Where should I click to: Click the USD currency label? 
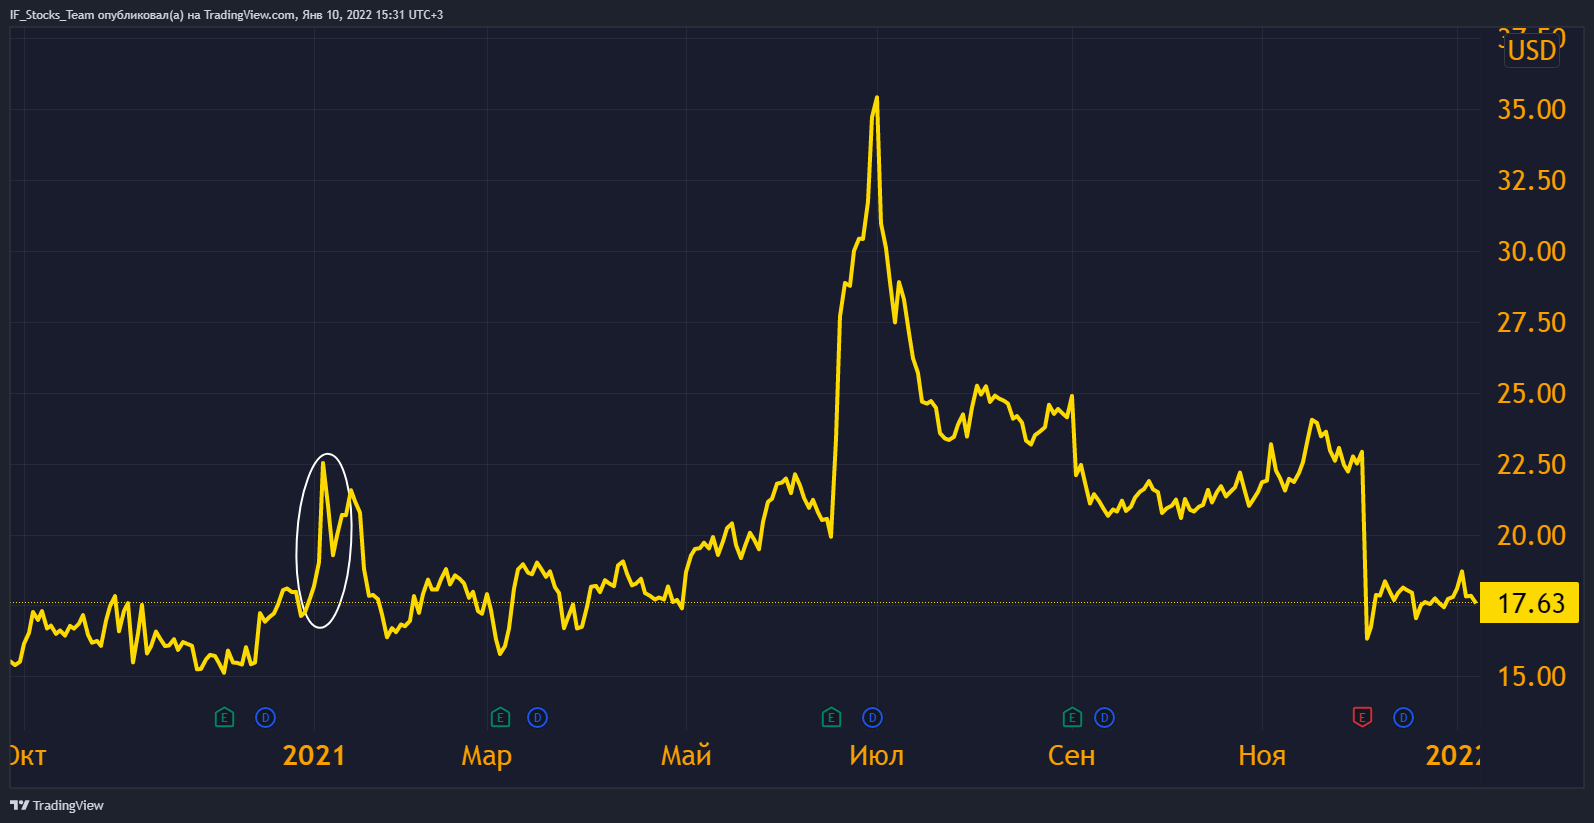(1532, 50)
